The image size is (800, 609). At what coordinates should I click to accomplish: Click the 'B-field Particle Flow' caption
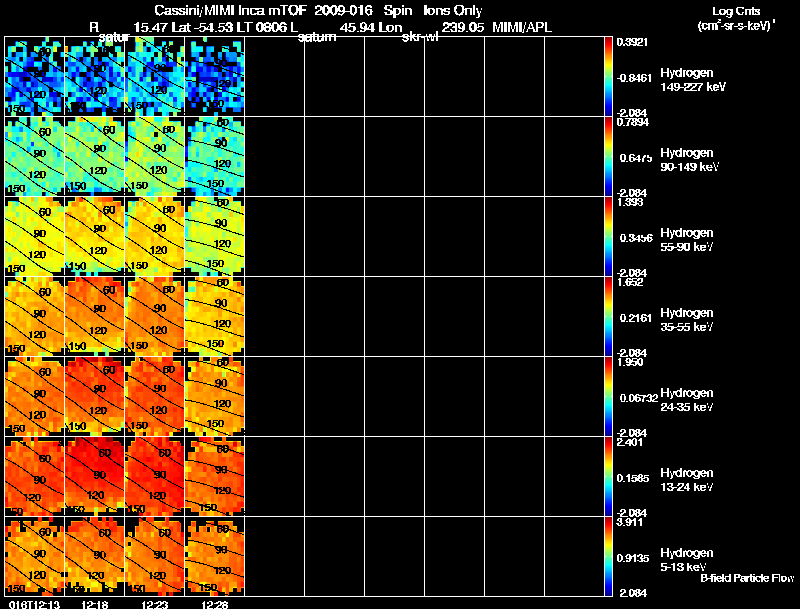pos(747,578)
